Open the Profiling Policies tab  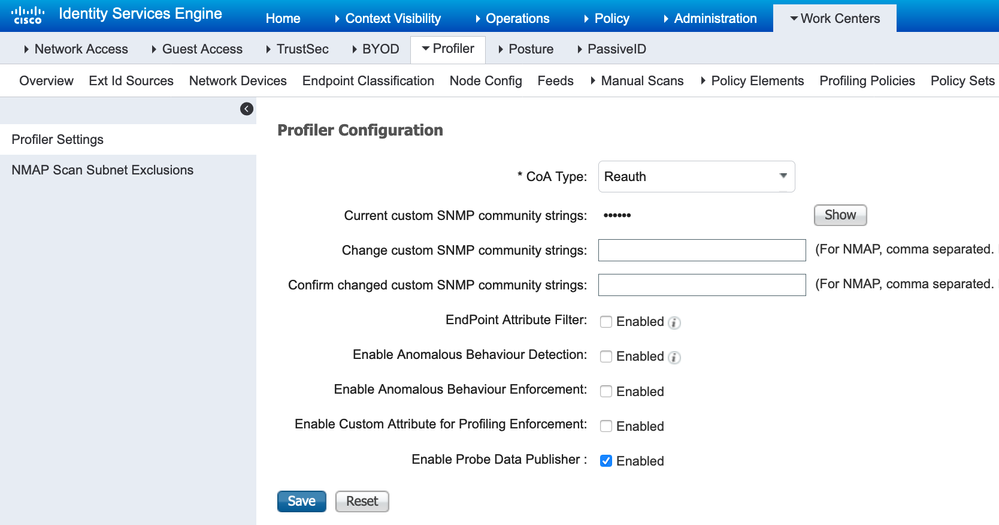867,81
